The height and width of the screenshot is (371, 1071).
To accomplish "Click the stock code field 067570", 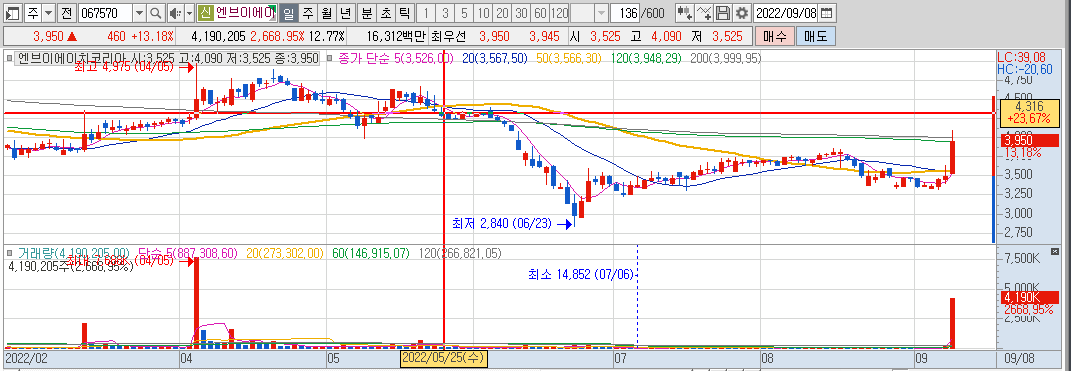I will [x=104, y=12].
